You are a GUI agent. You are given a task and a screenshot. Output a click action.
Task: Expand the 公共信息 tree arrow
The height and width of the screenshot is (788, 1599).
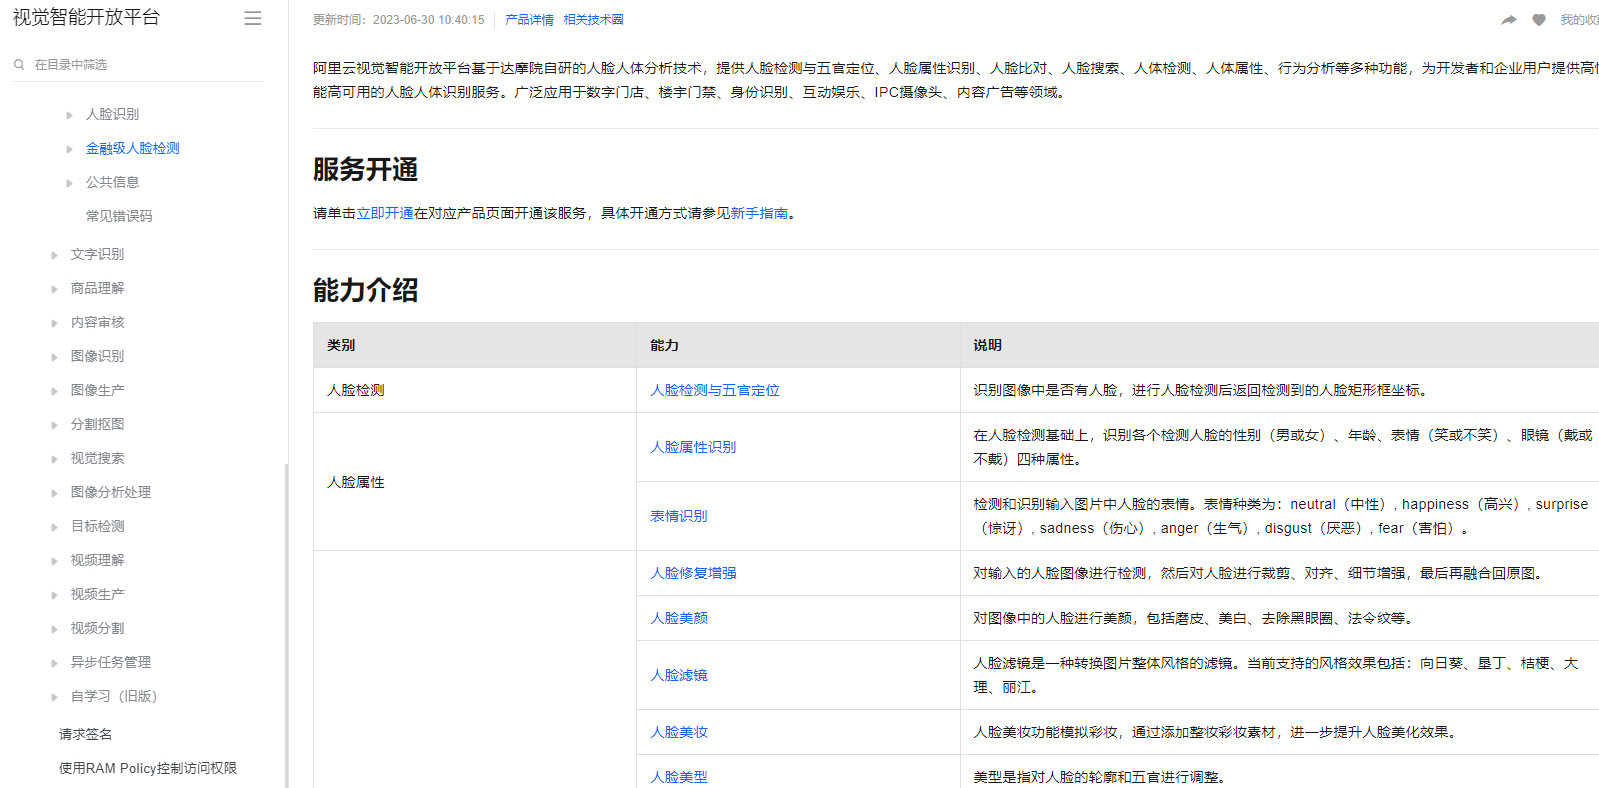(x=69, y=183)
